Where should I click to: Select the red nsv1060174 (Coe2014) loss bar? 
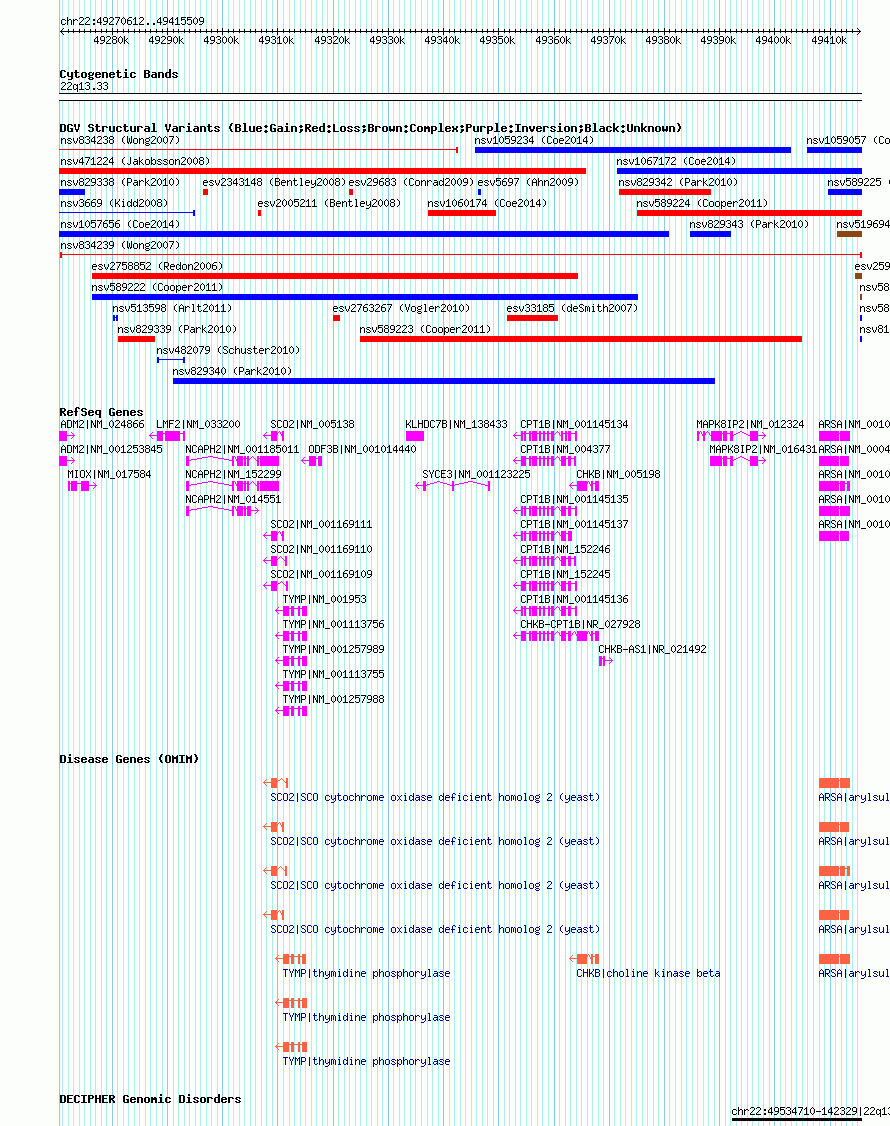pyautogui.click(x=461, y=213)
